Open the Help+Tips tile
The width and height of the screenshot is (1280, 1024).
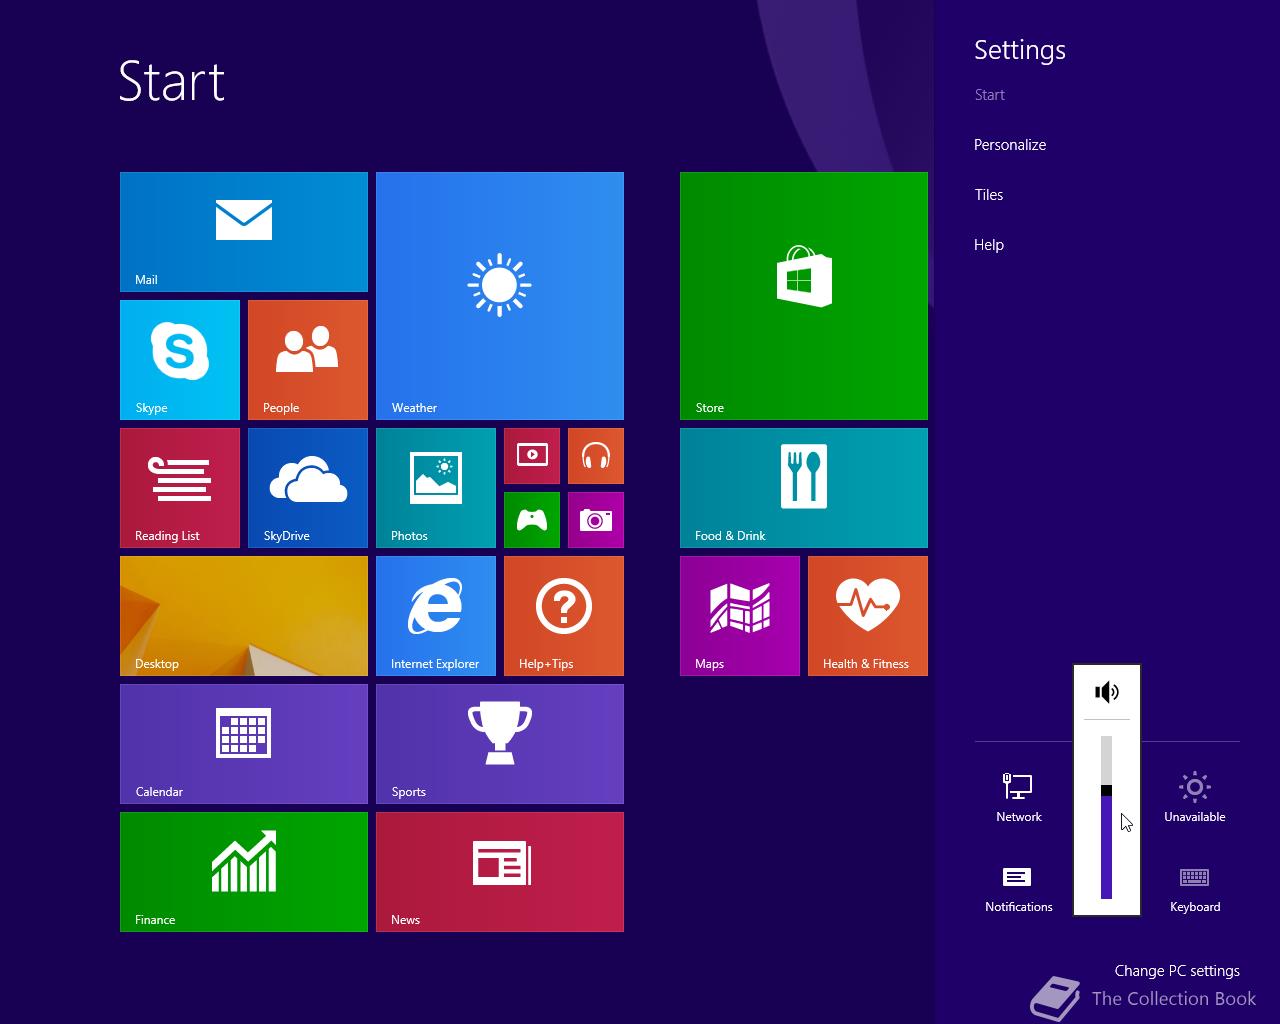[x=564, y=616]
